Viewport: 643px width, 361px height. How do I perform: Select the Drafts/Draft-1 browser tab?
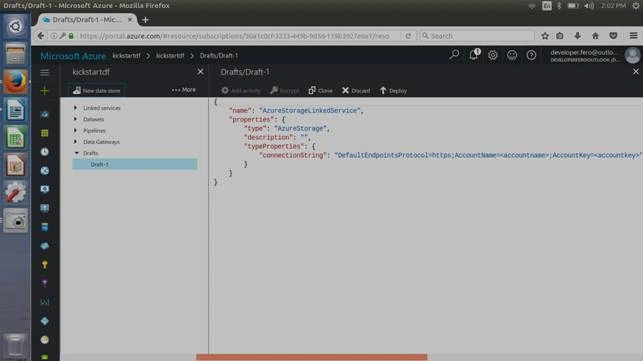[87, 20]
